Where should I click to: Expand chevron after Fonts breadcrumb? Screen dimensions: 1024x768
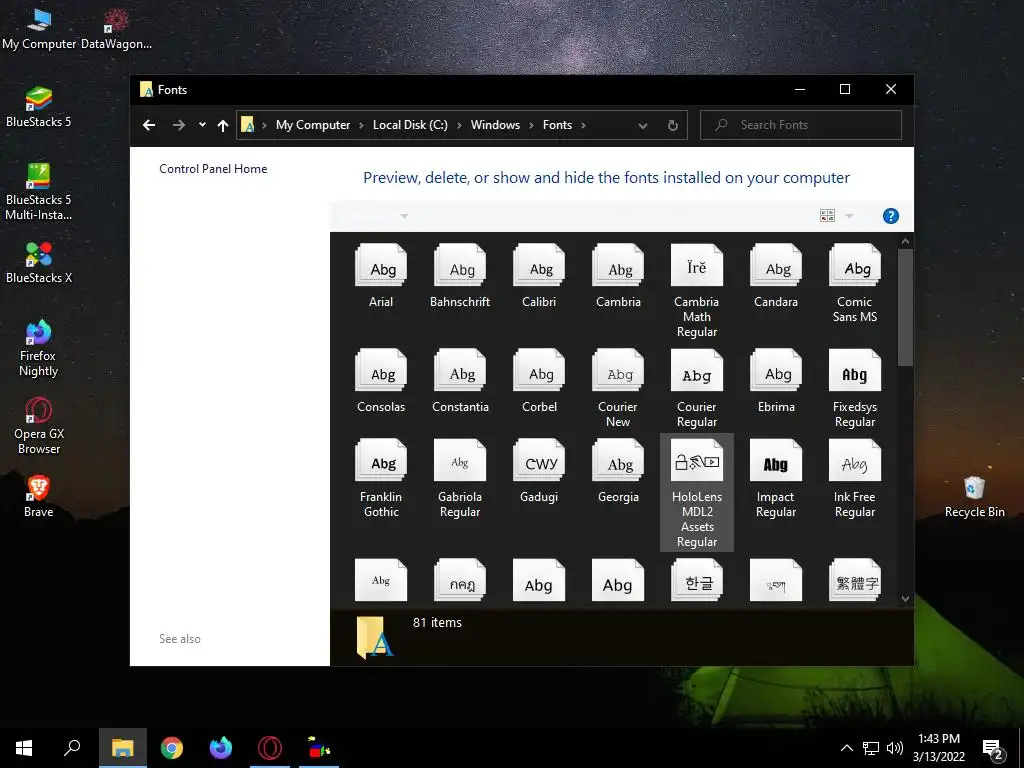[x=583, y=125]
